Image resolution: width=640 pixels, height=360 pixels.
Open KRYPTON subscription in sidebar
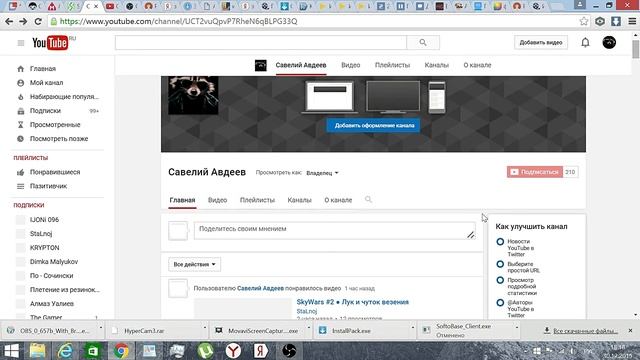(44, 248)
